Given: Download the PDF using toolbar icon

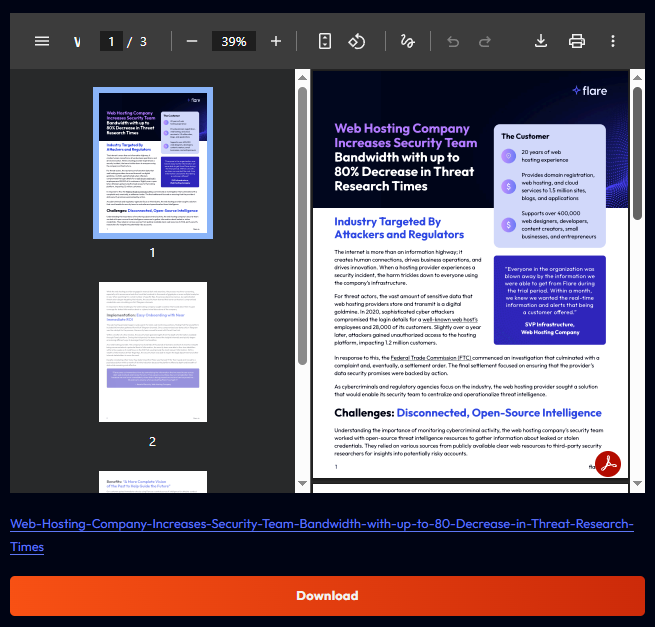Looking at the screenshot, I should point(541,41).
